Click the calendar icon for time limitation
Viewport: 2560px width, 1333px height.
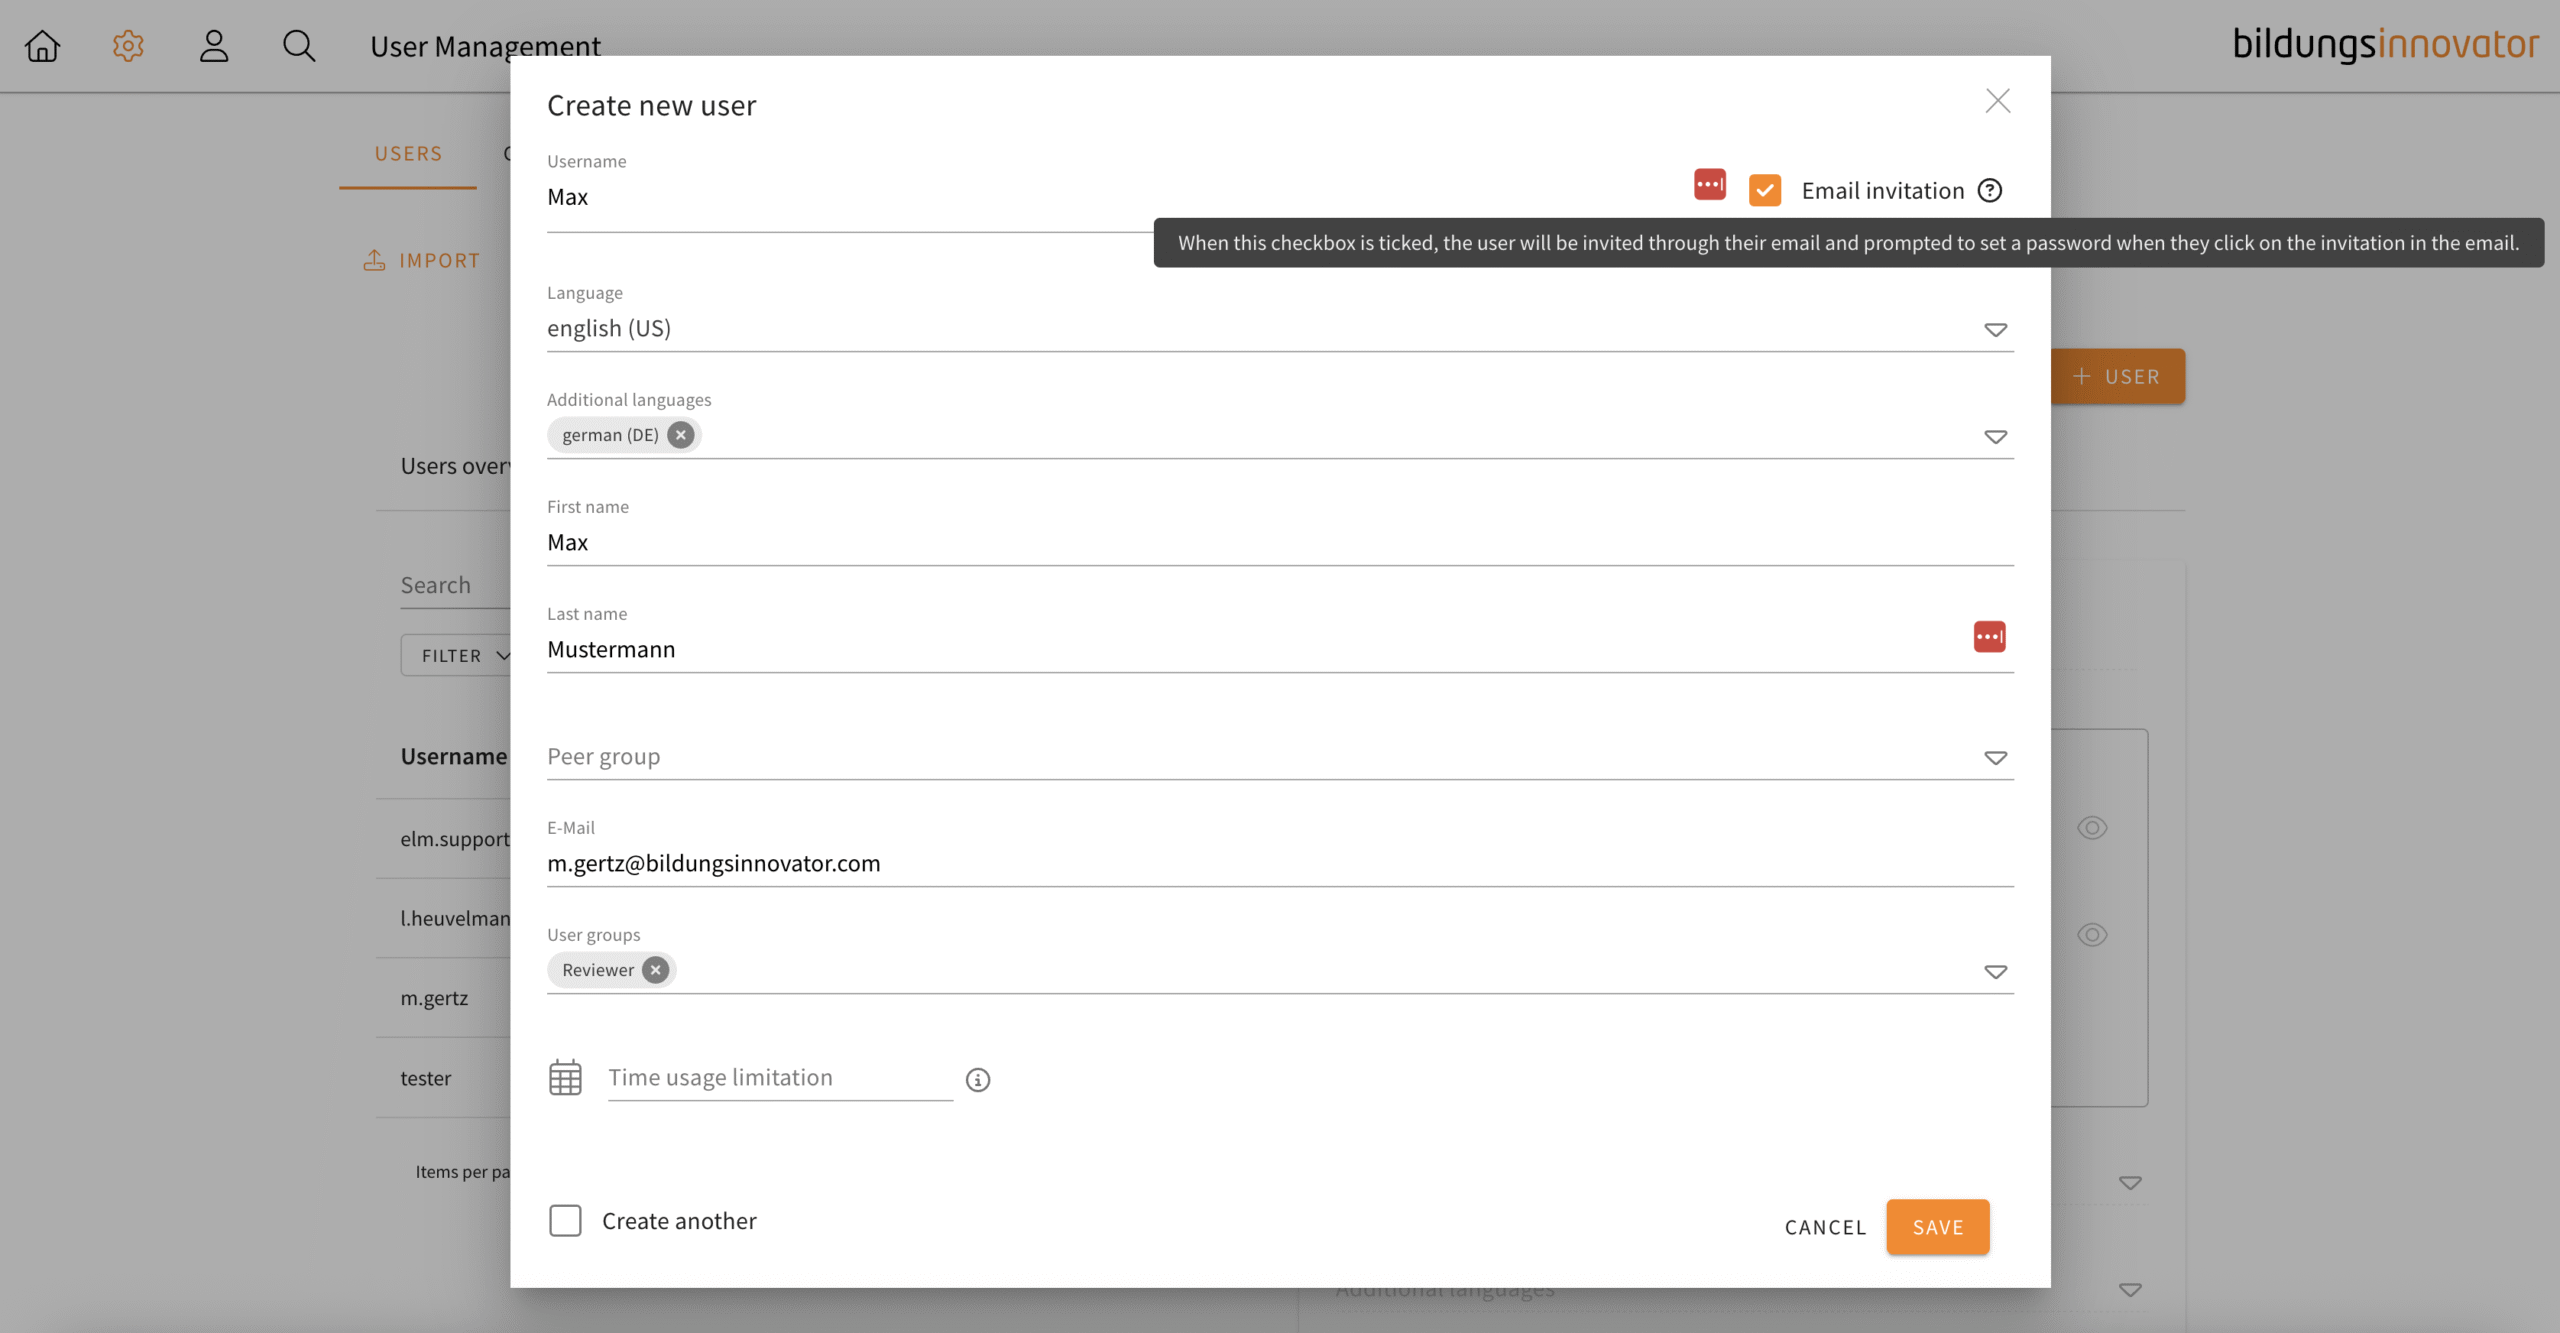pos(565,1078)
